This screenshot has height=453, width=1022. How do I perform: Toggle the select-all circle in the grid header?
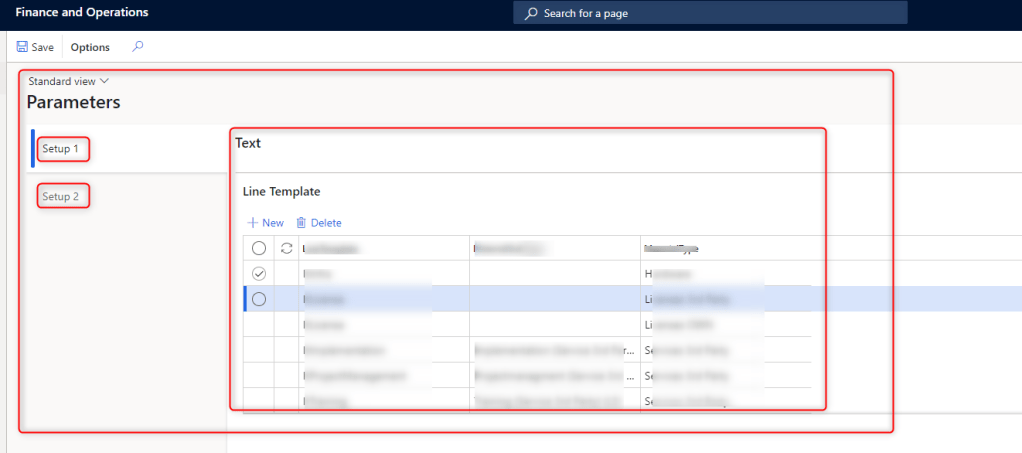259,248
